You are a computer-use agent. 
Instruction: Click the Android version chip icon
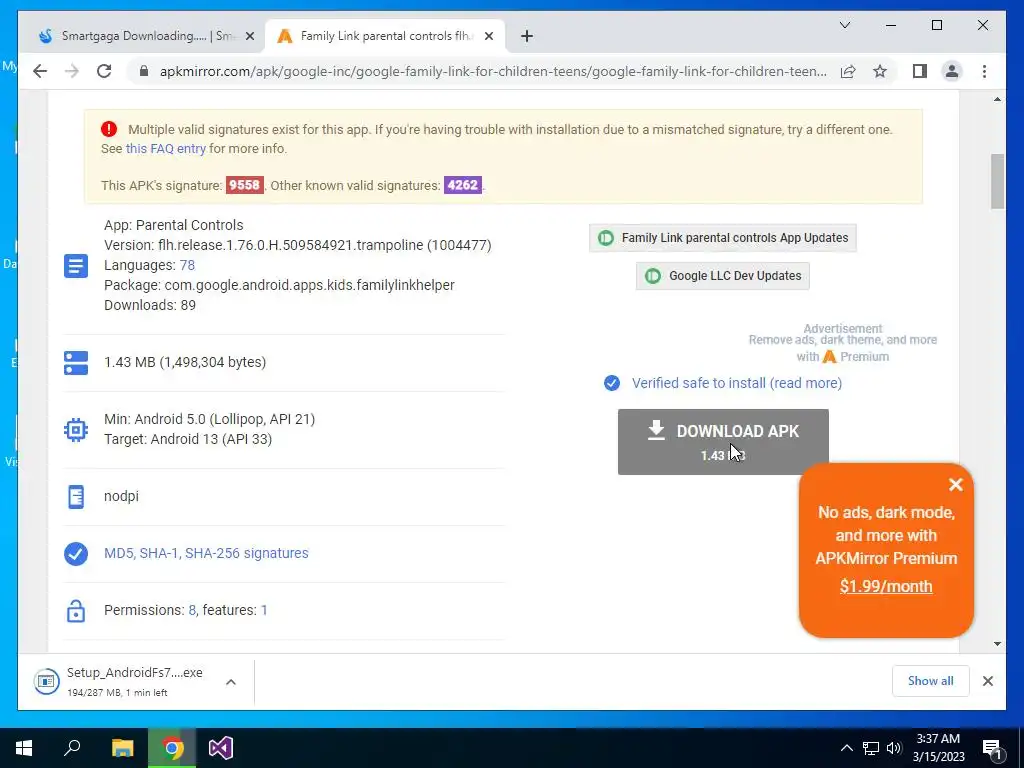click(76, 430)
